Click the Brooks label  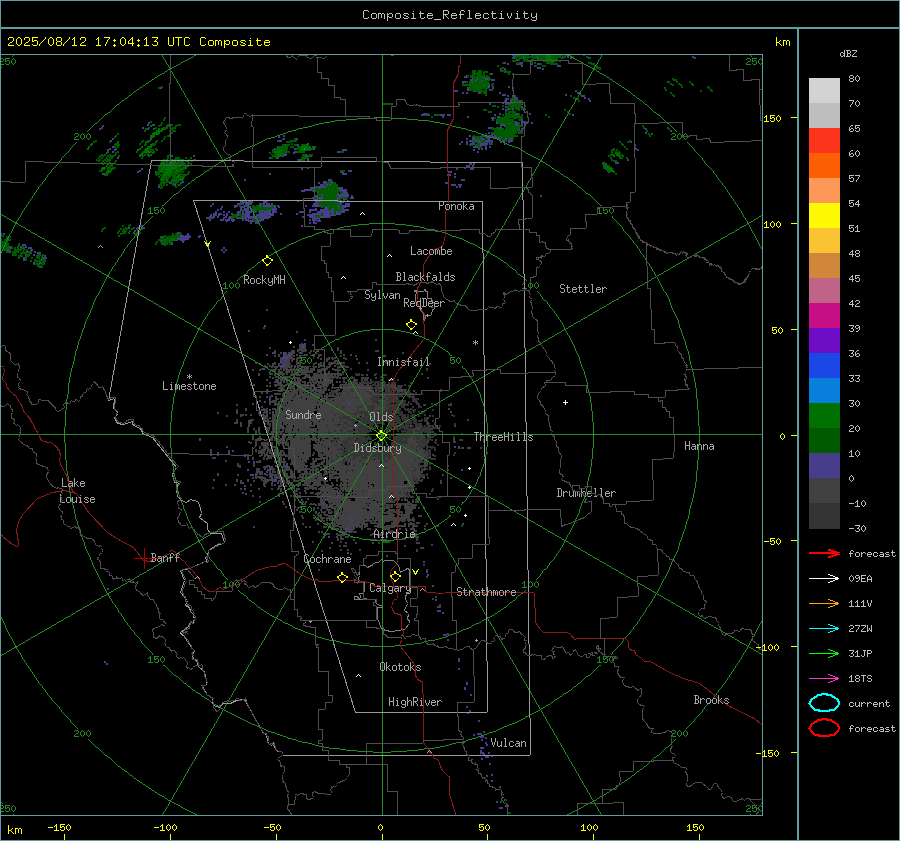pos(711,700)
